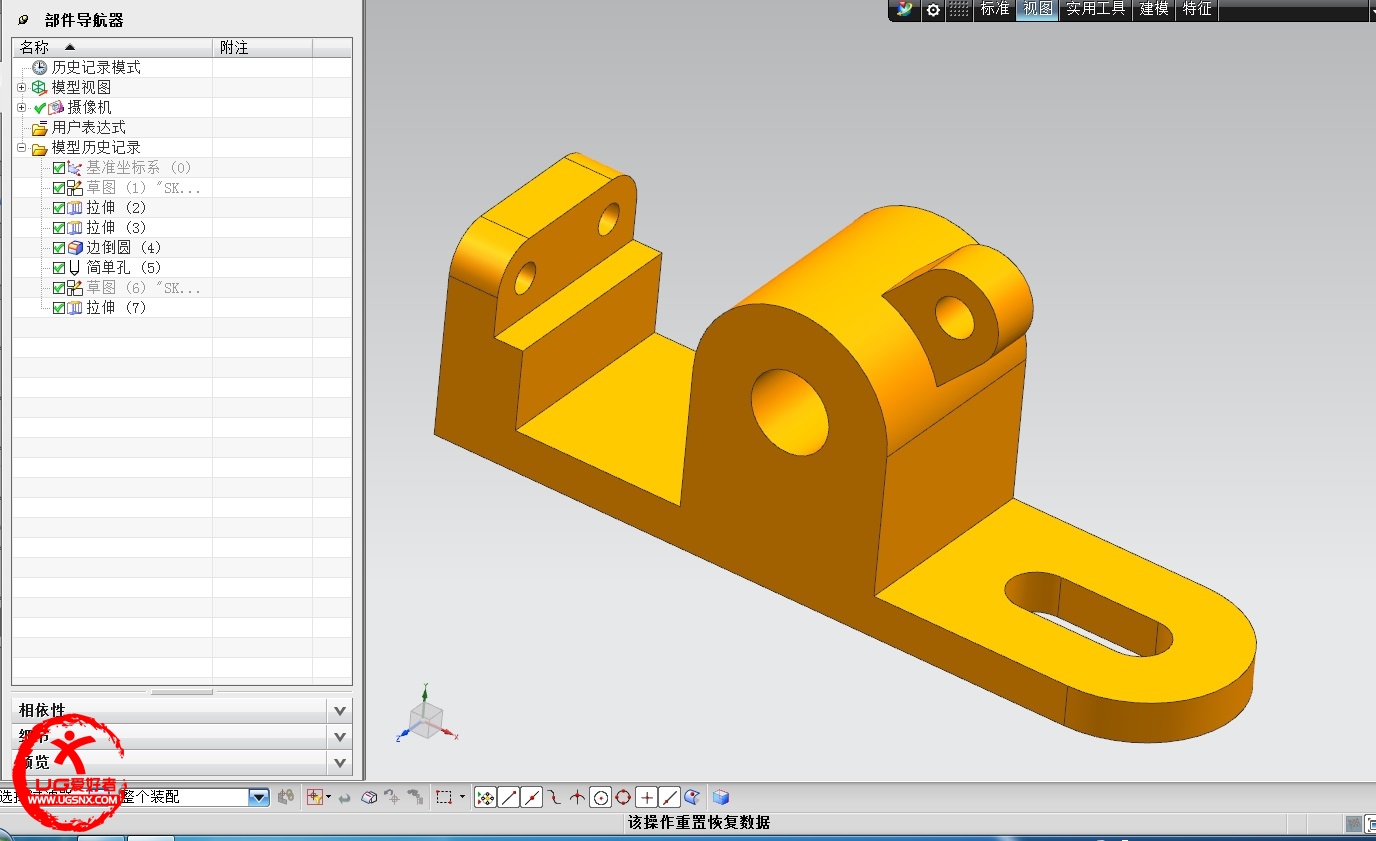Click the edge blend icon of 边倒圆 (4)
Screen dimensions: 1376x841
(75, 247)
